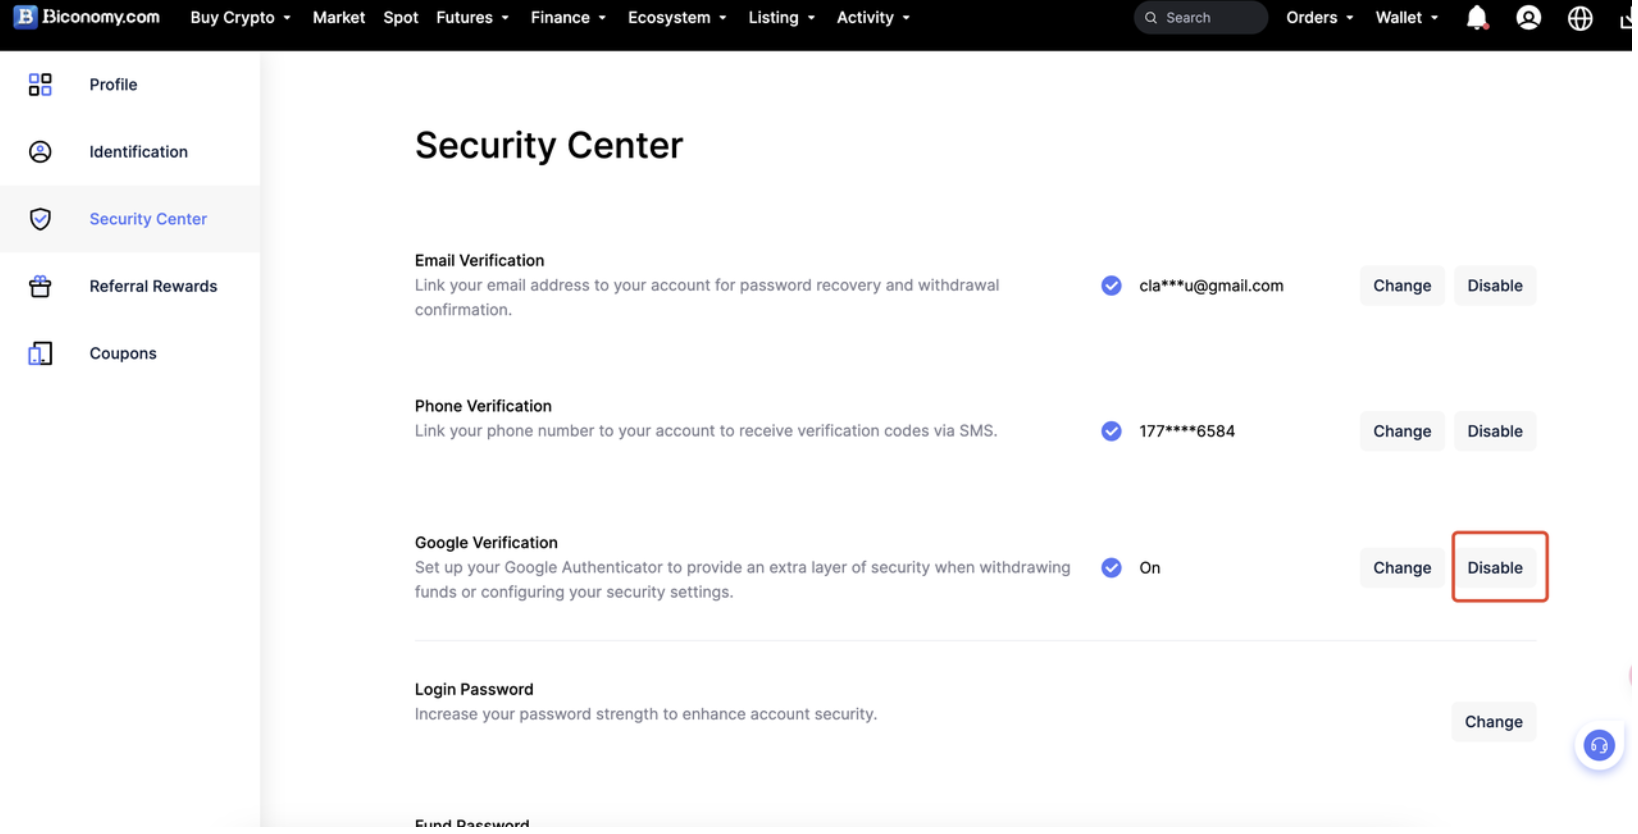
Task: Click the Email Verification blue checkmark
Action: [1111, 286]
